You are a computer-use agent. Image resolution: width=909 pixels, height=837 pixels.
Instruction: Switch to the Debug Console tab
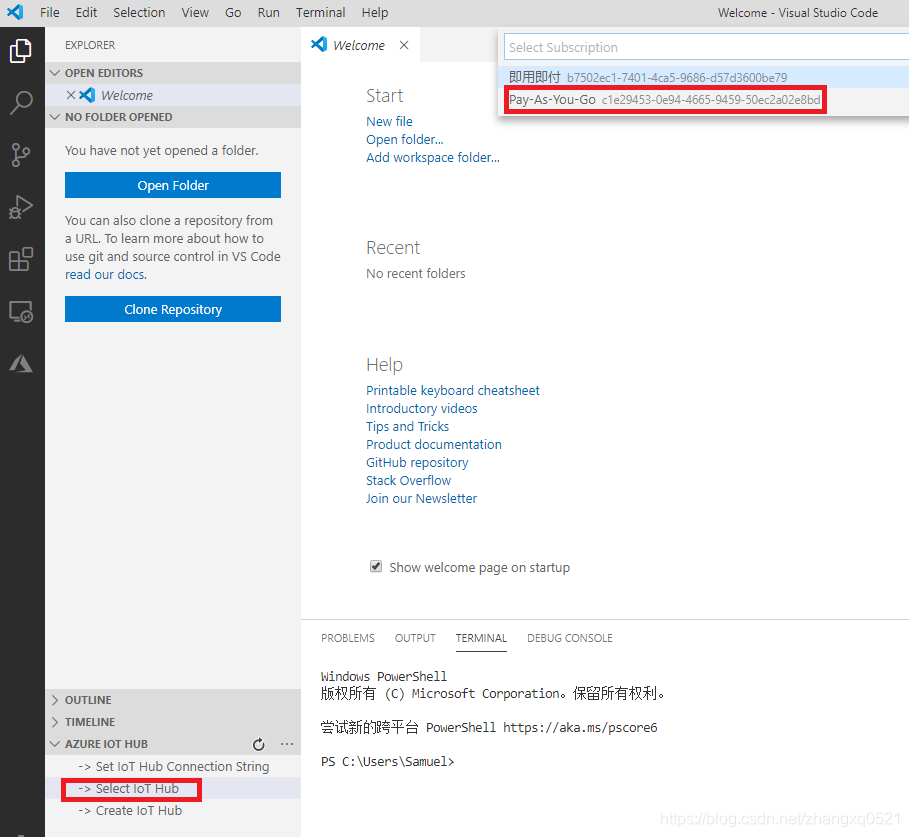pos(570,638)
